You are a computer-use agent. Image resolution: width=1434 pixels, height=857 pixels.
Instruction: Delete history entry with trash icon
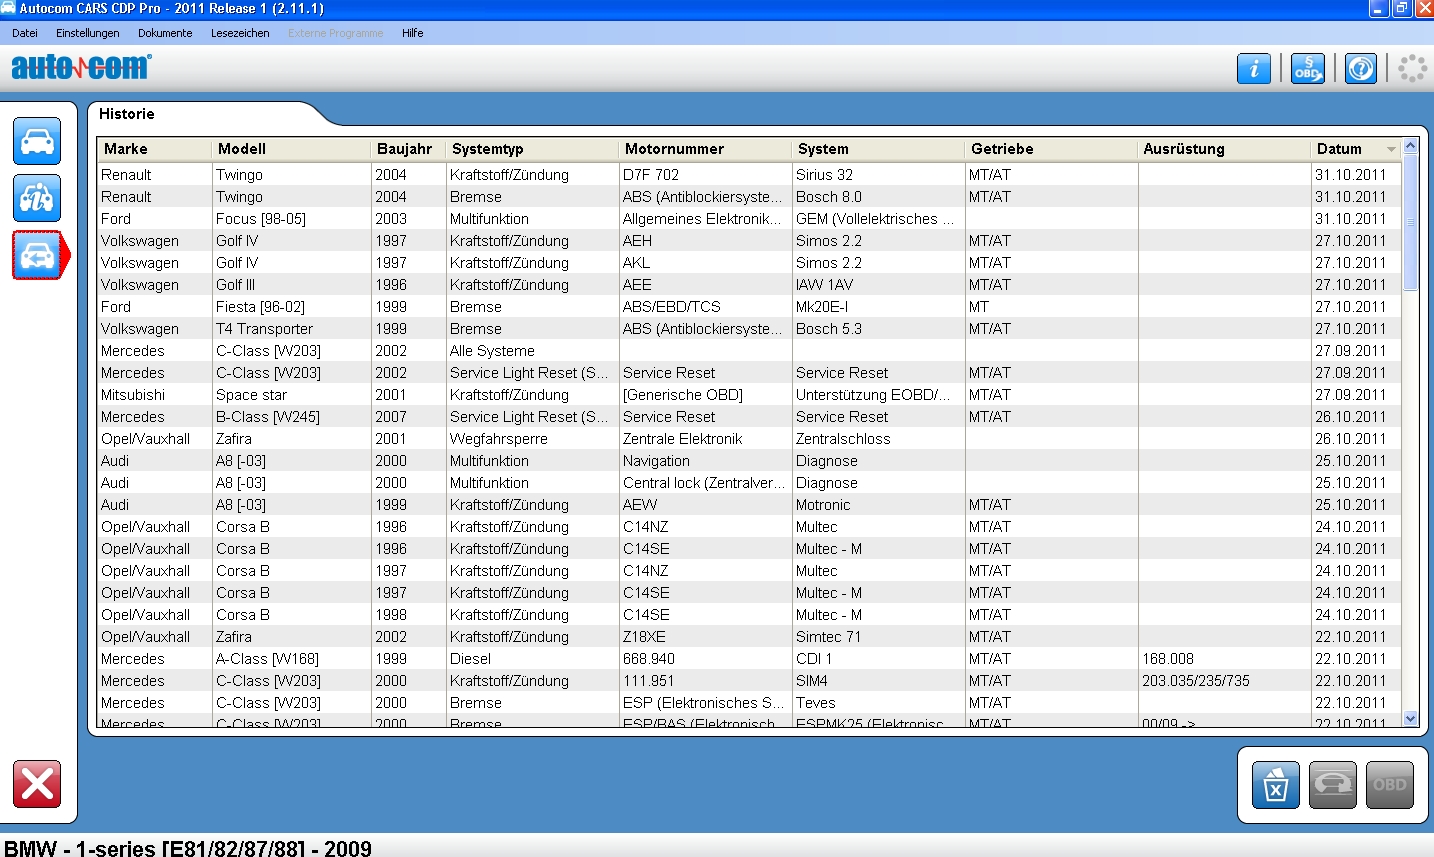1275,785
